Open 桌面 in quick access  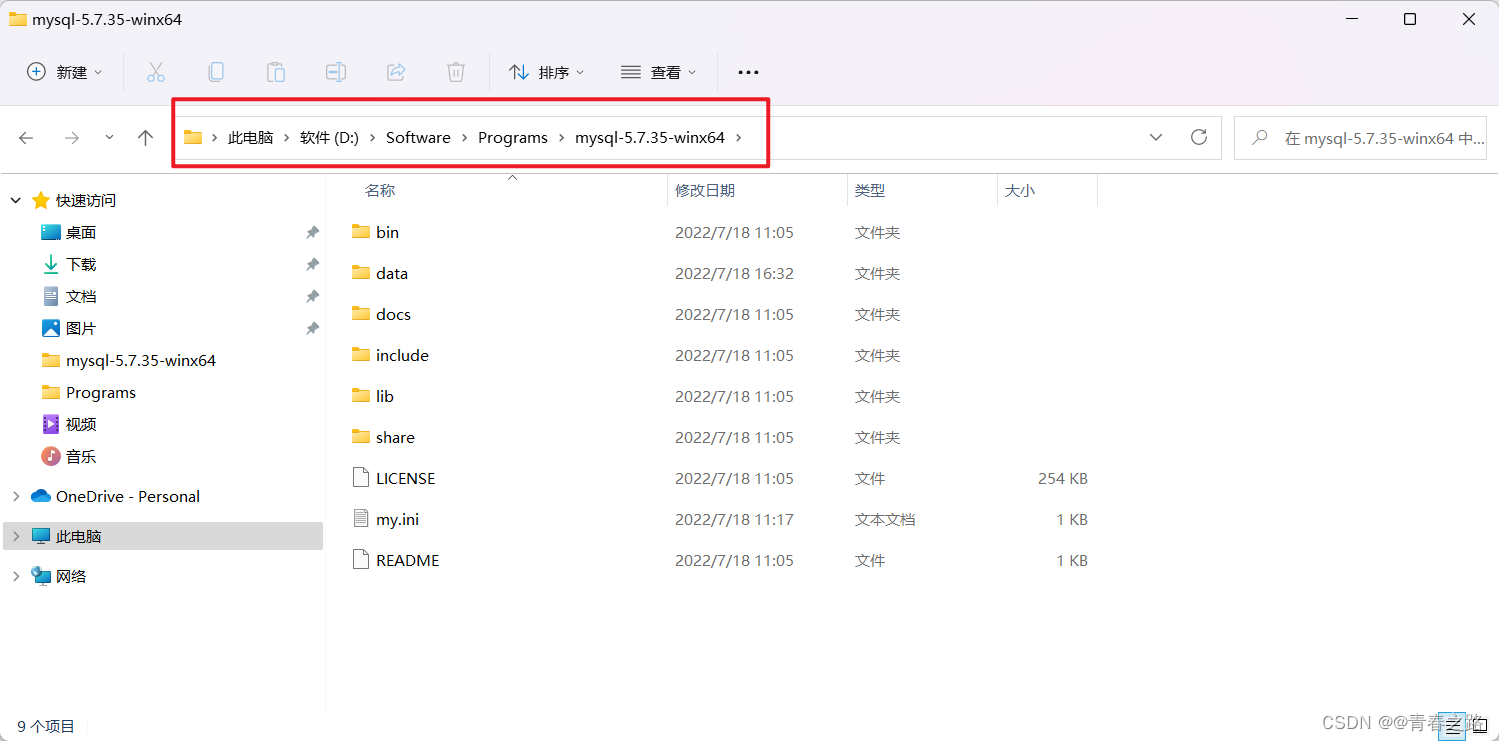coord(81,232)
